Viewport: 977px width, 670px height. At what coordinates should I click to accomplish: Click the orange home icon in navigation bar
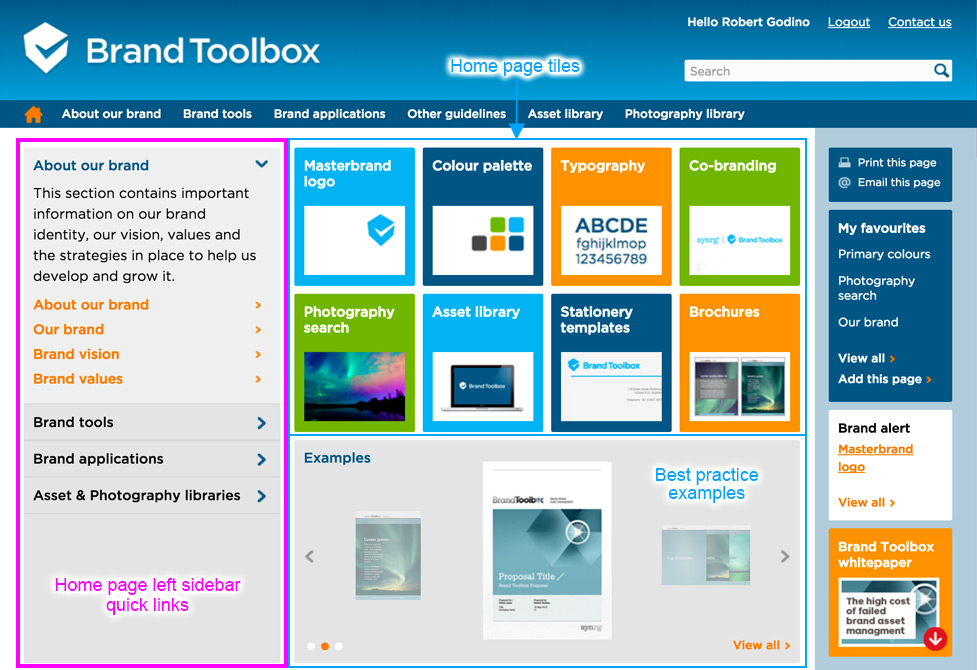tap(34, 114)
